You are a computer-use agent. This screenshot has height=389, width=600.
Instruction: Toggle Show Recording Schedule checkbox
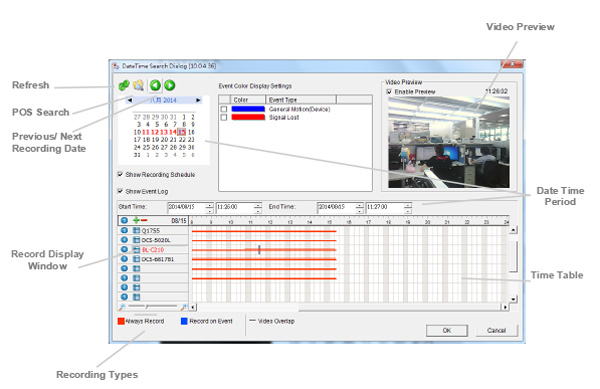coord(120,174)
